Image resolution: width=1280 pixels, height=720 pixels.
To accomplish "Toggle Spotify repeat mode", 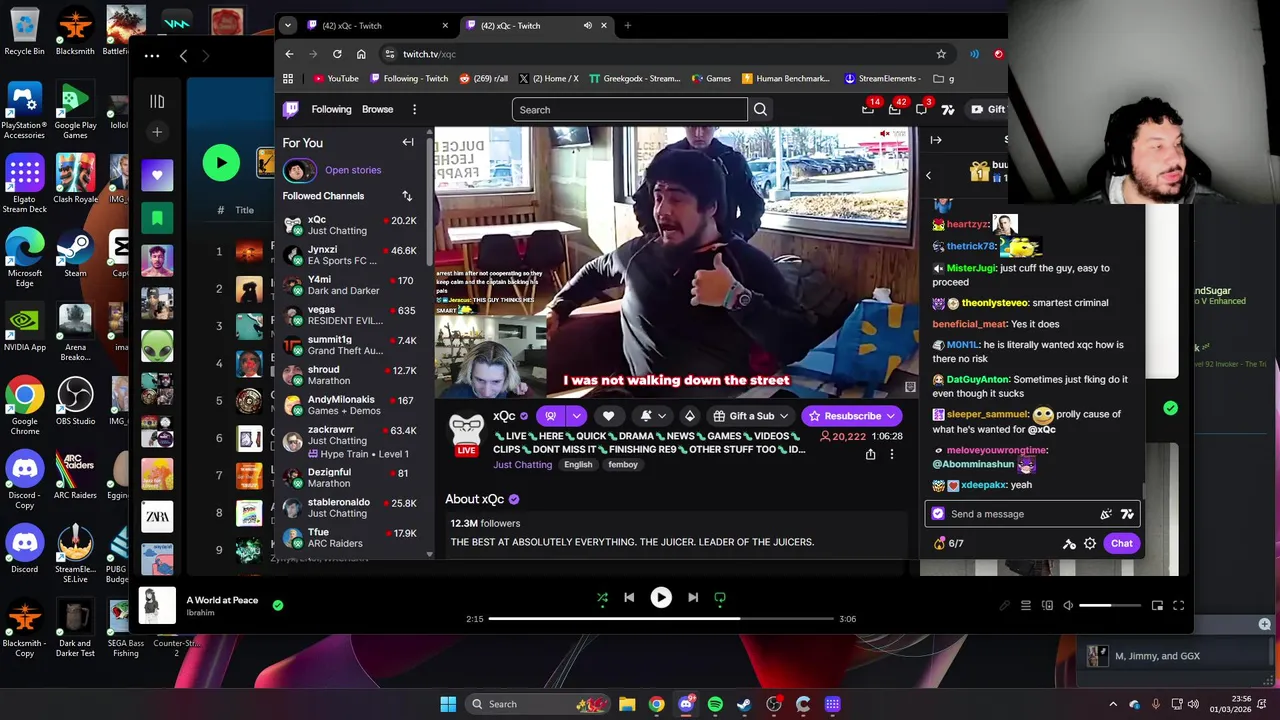I will (720, 598).
